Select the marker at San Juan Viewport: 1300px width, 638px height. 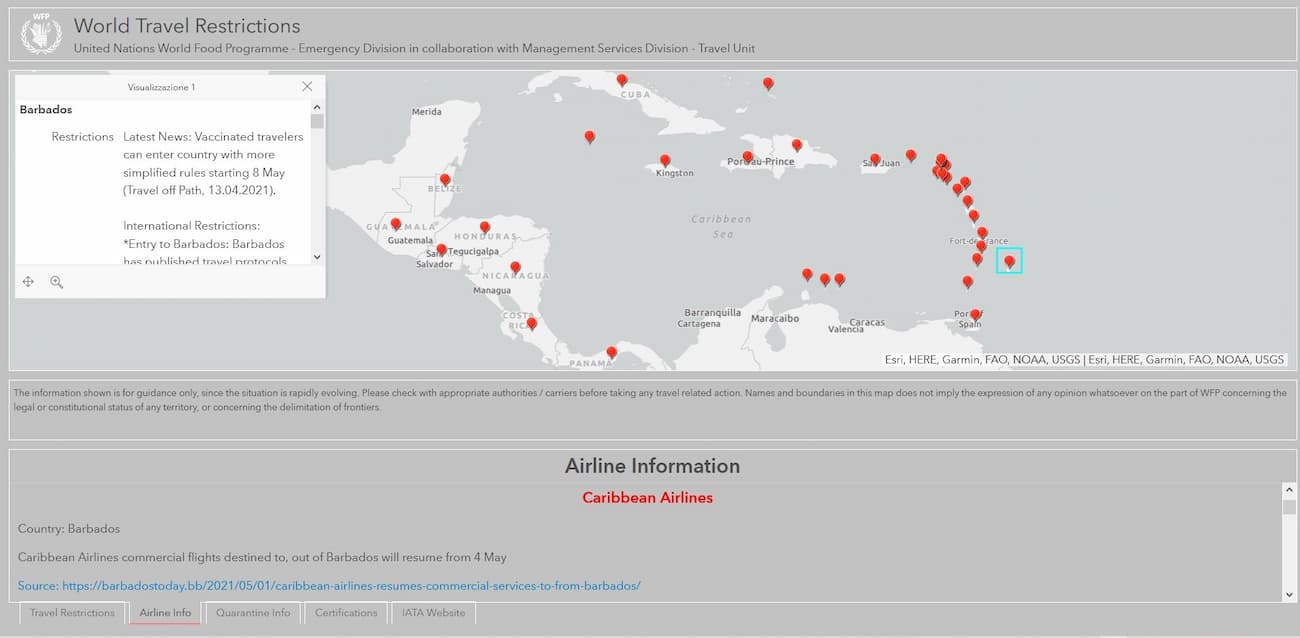click(875, 159)
